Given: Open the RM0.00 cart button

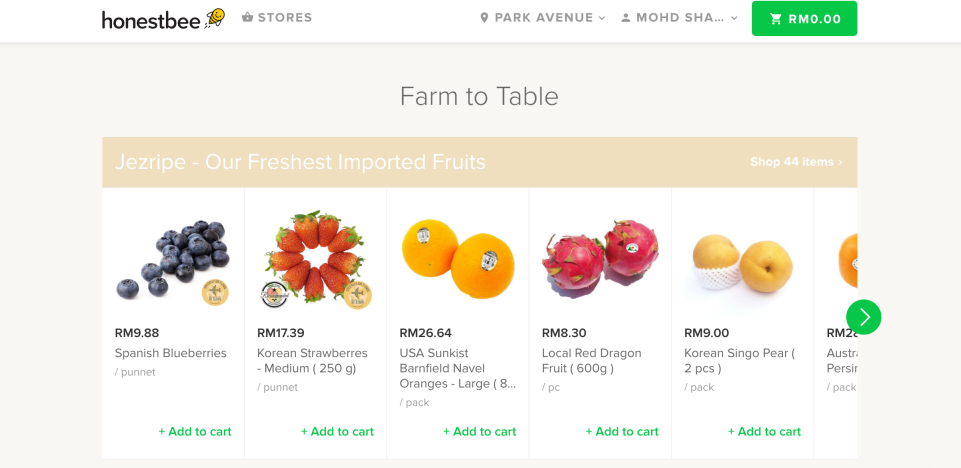Looking at the screenshot, I should pyautogui.click(x=804, y=19).
